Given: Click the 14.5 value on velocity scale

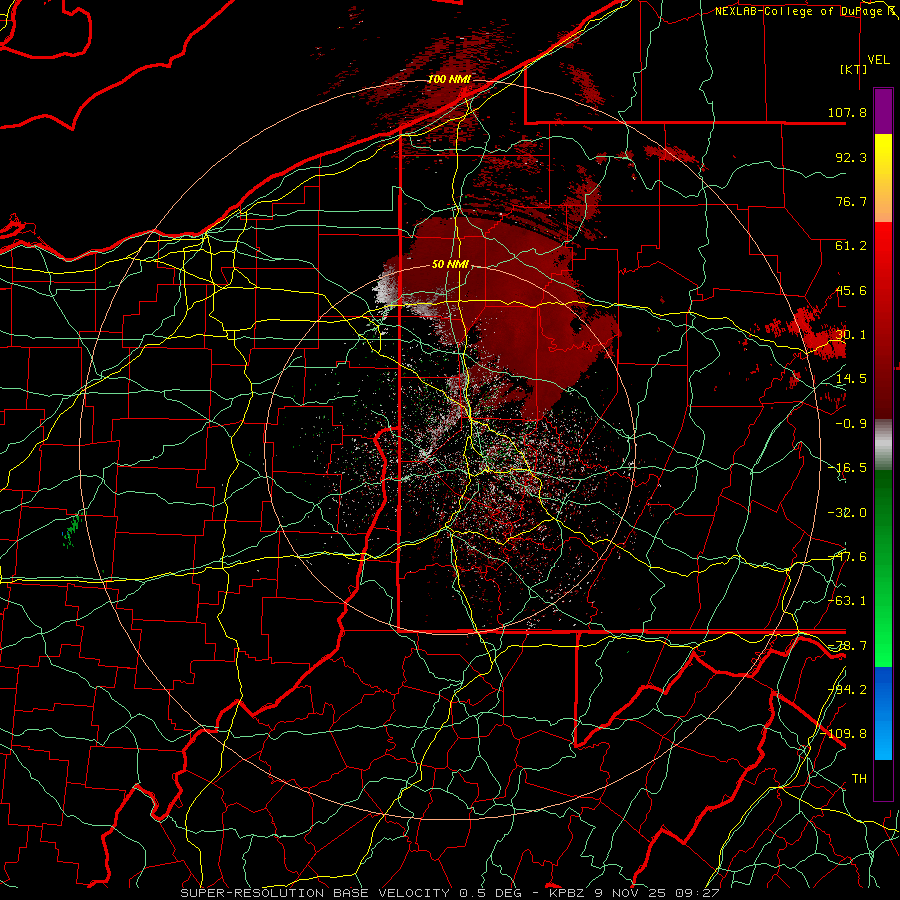Looking at the screenshot, I should [851, 379].
